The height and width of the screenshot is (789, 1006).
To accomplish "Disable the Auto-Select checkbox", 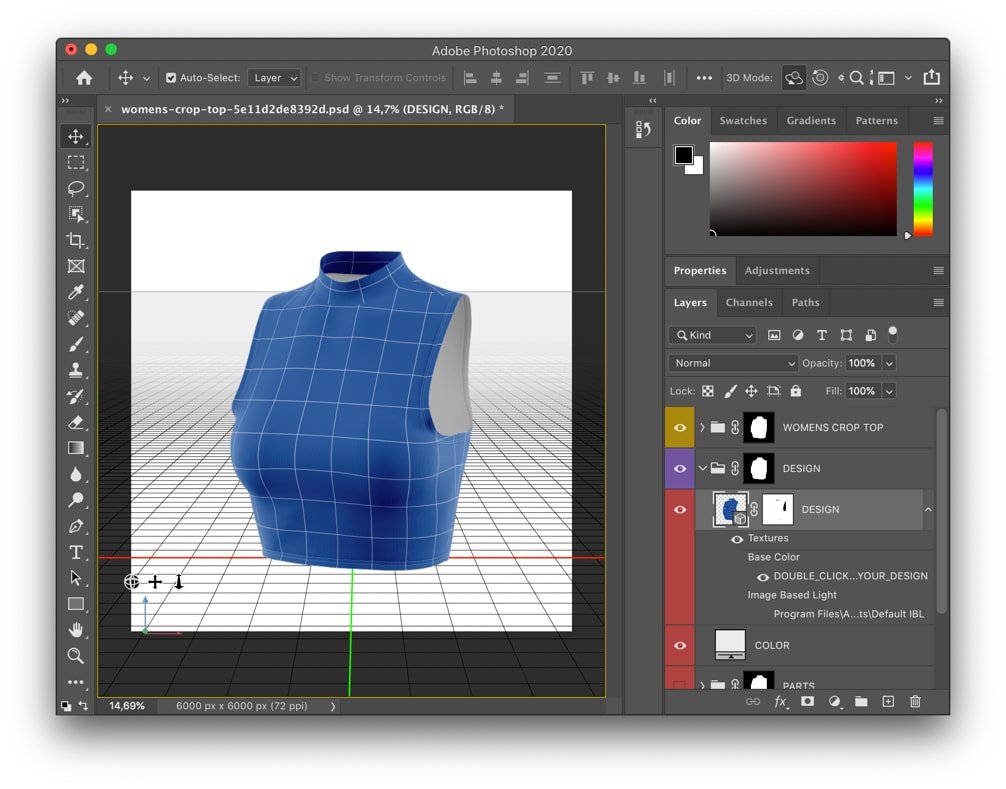I will pyautogui.click(x=171, y=78).
